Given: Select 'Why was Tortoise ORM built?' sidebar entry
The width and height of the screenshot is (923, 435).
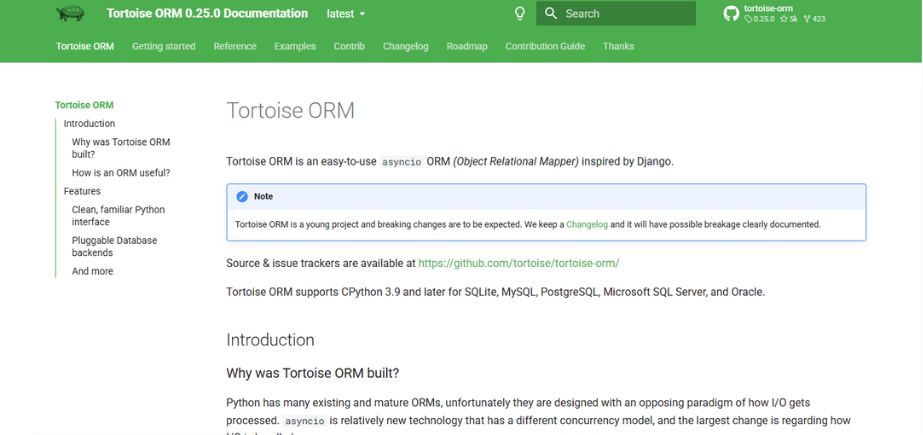Looking at the screenshot, I should click(121, 148).
